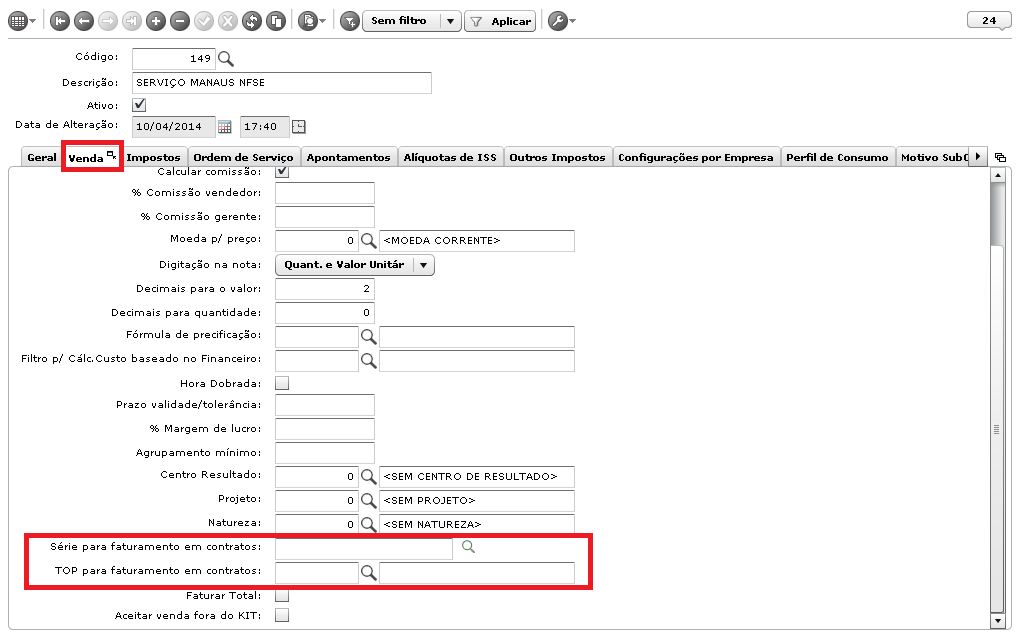This screenshot has height=638, width=1021.
Task: Toggle Calcular comissão checkbox
Action: pos(282,172)
